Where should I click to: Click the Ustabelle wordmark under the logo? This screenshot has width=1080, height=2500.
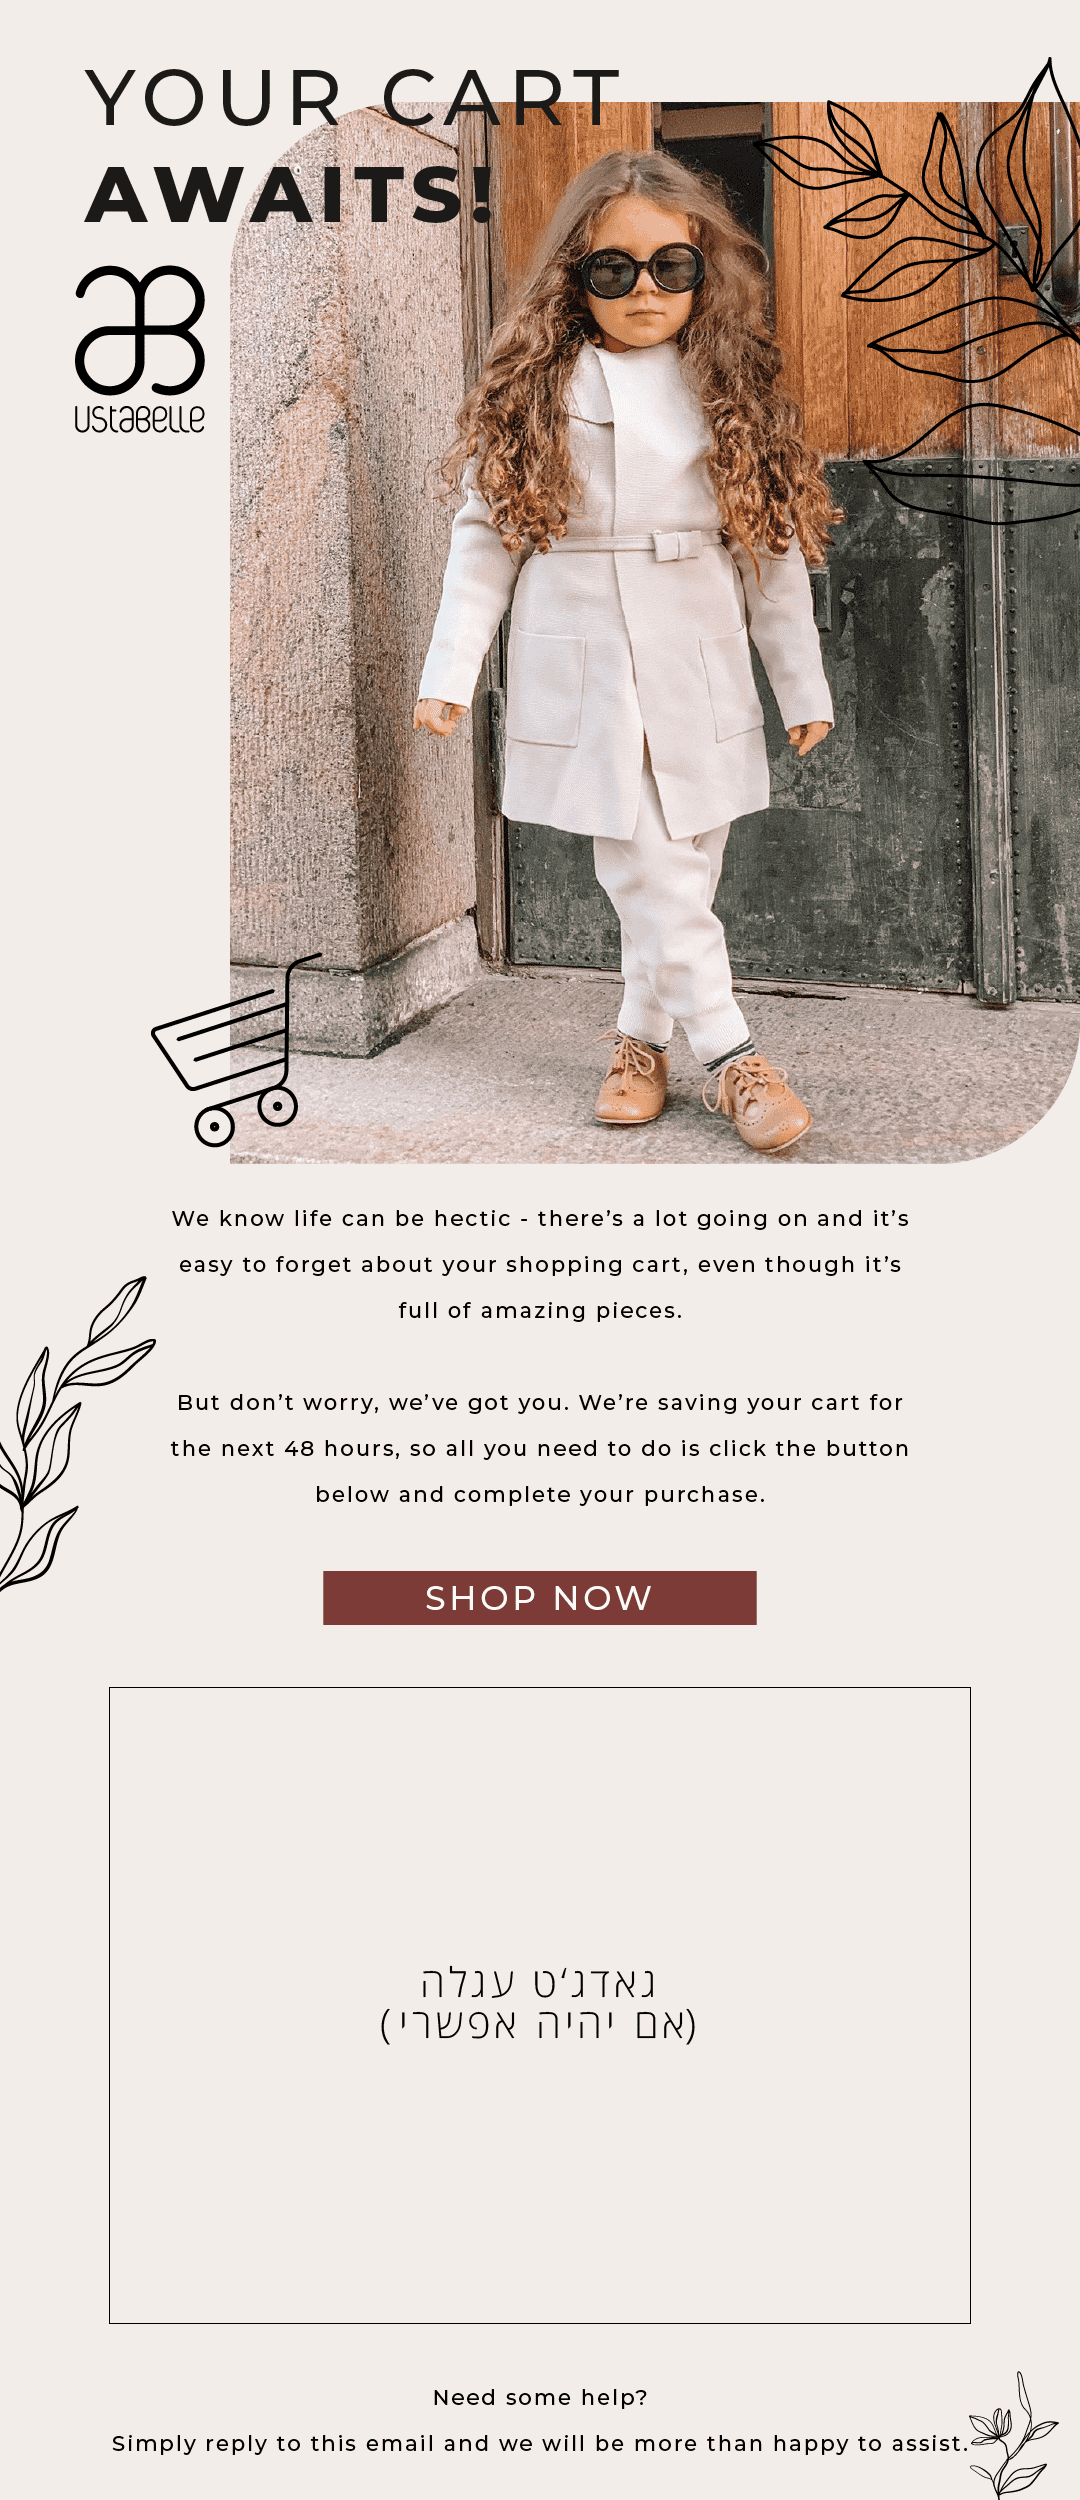tap(140, 418)
